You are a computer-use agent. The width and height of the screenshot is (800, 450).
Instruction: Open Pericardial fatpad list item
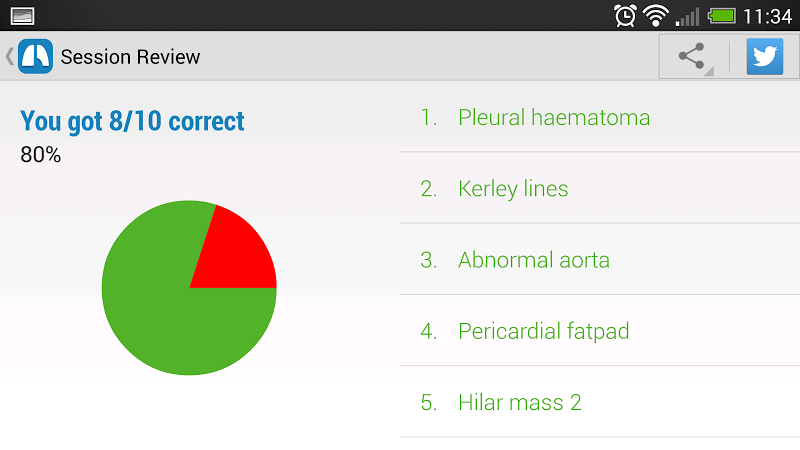(x=544, y=331)
